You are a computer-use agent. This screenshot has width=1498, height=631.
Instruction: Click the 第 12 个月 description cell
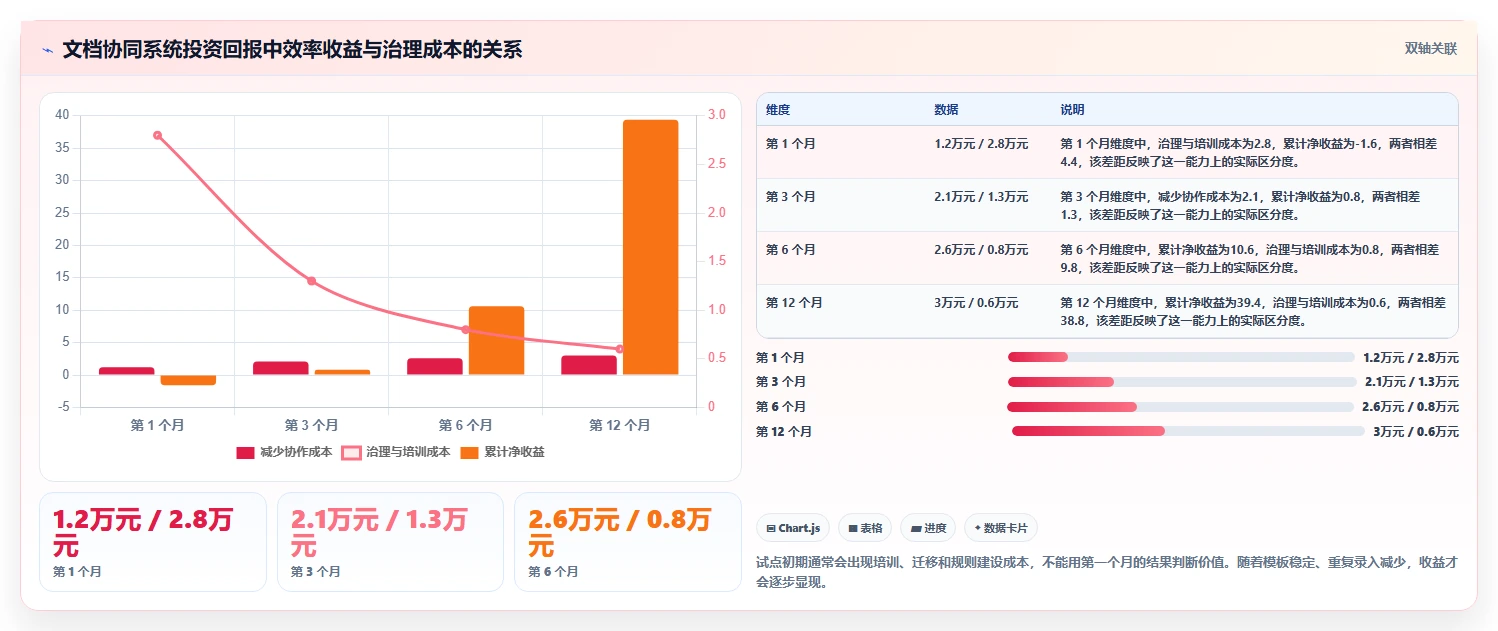click(1253, 311)
